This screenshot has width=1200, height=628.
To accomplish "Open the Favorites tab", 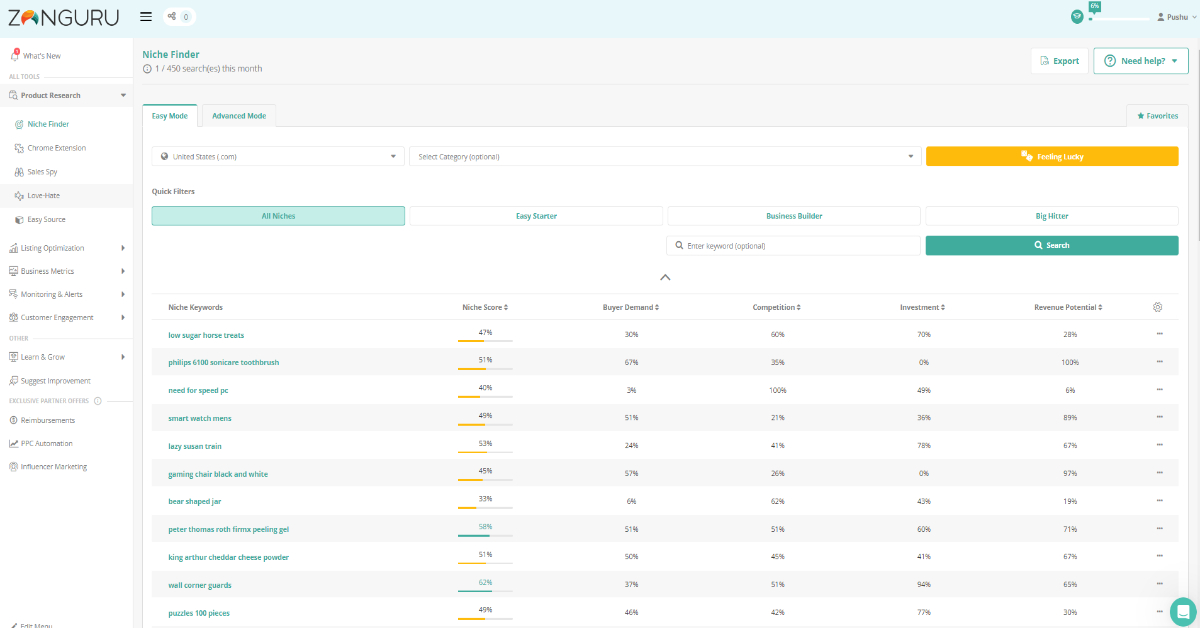I will [x=1157, y=116].
